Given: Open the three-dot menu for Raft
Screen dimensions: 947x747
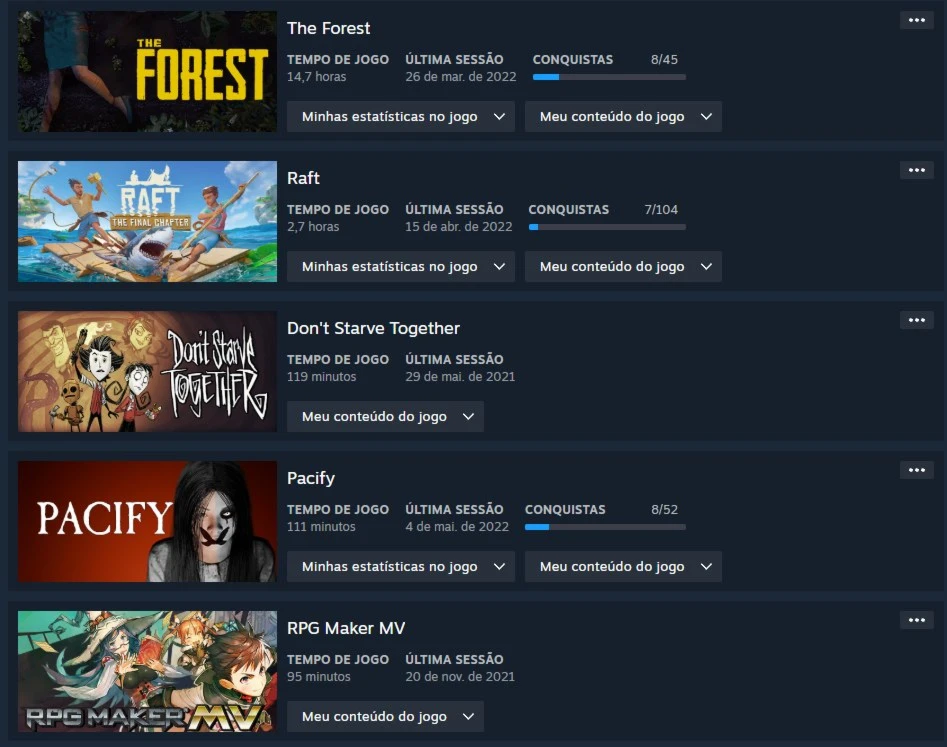Looking at the screenshot, I should tap(916, 170).
